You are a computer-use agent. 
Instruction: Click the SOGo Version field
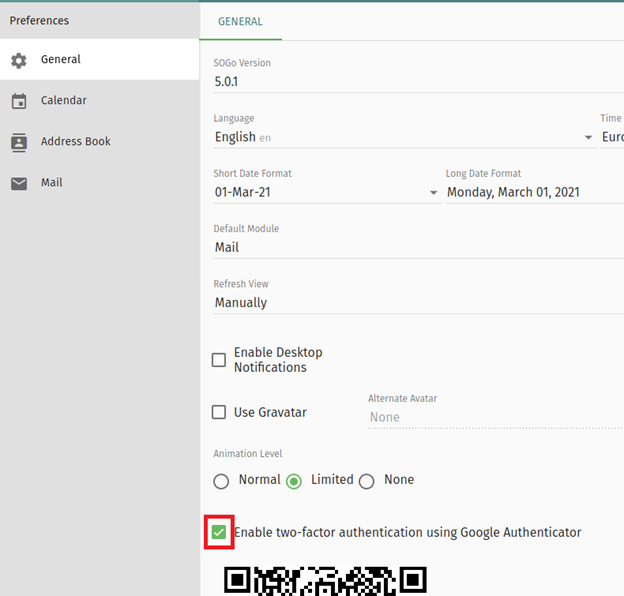coord(415,82)
